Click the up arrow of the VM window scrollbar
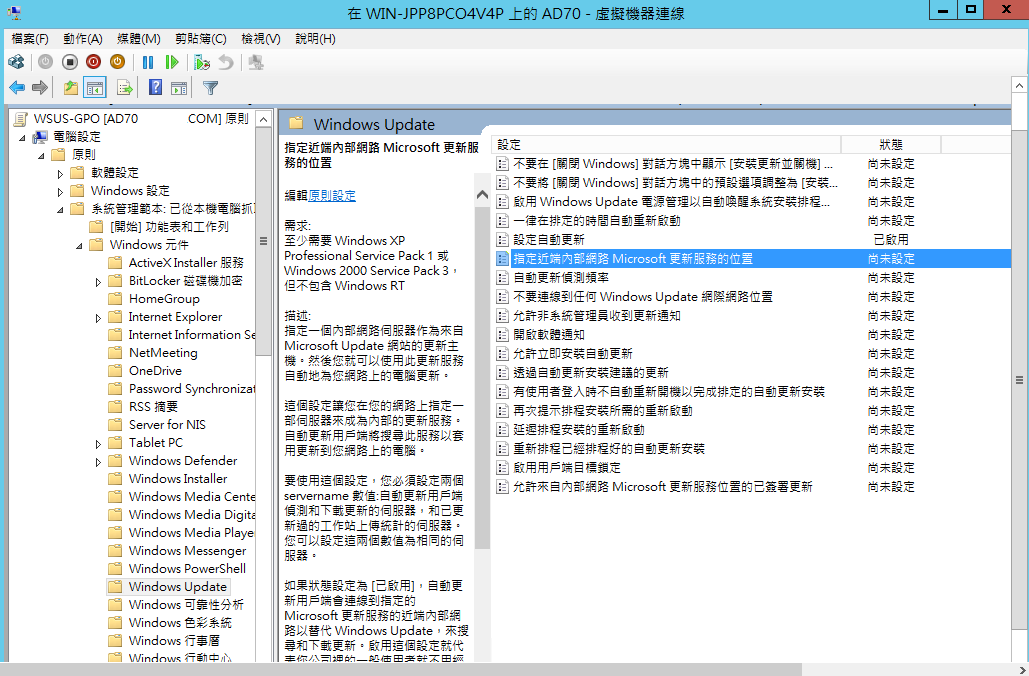This screenshot has height=676, width=1029. 1019,85
